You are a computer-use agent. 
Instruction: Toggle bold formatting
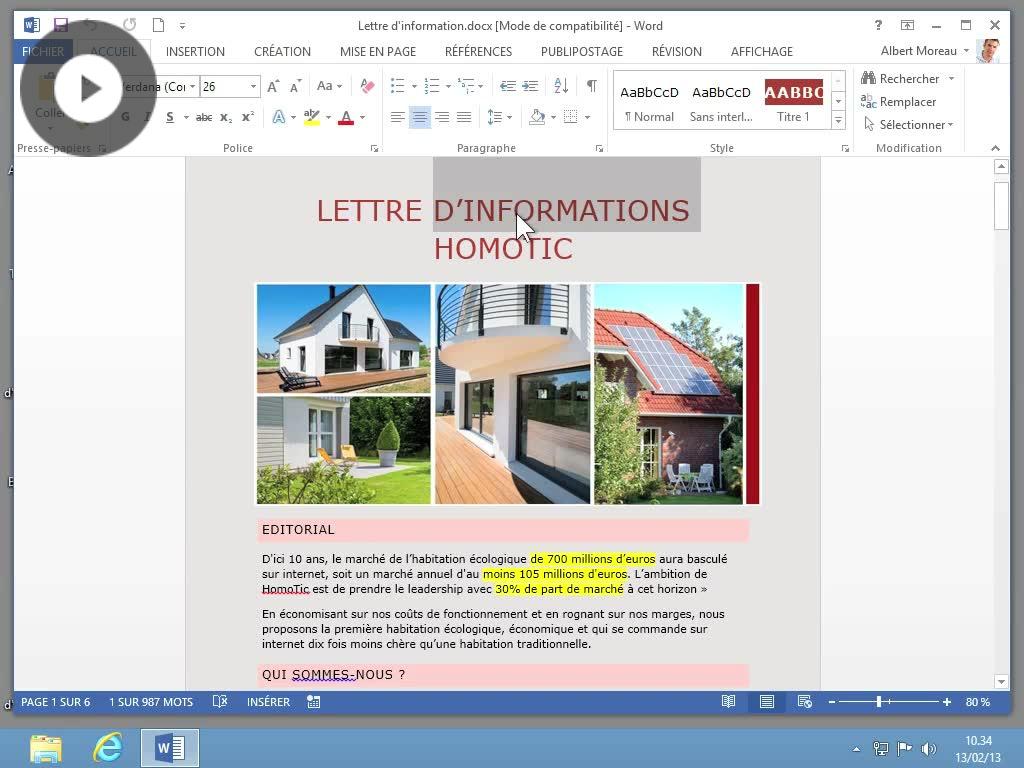click(x=123, y=117)
